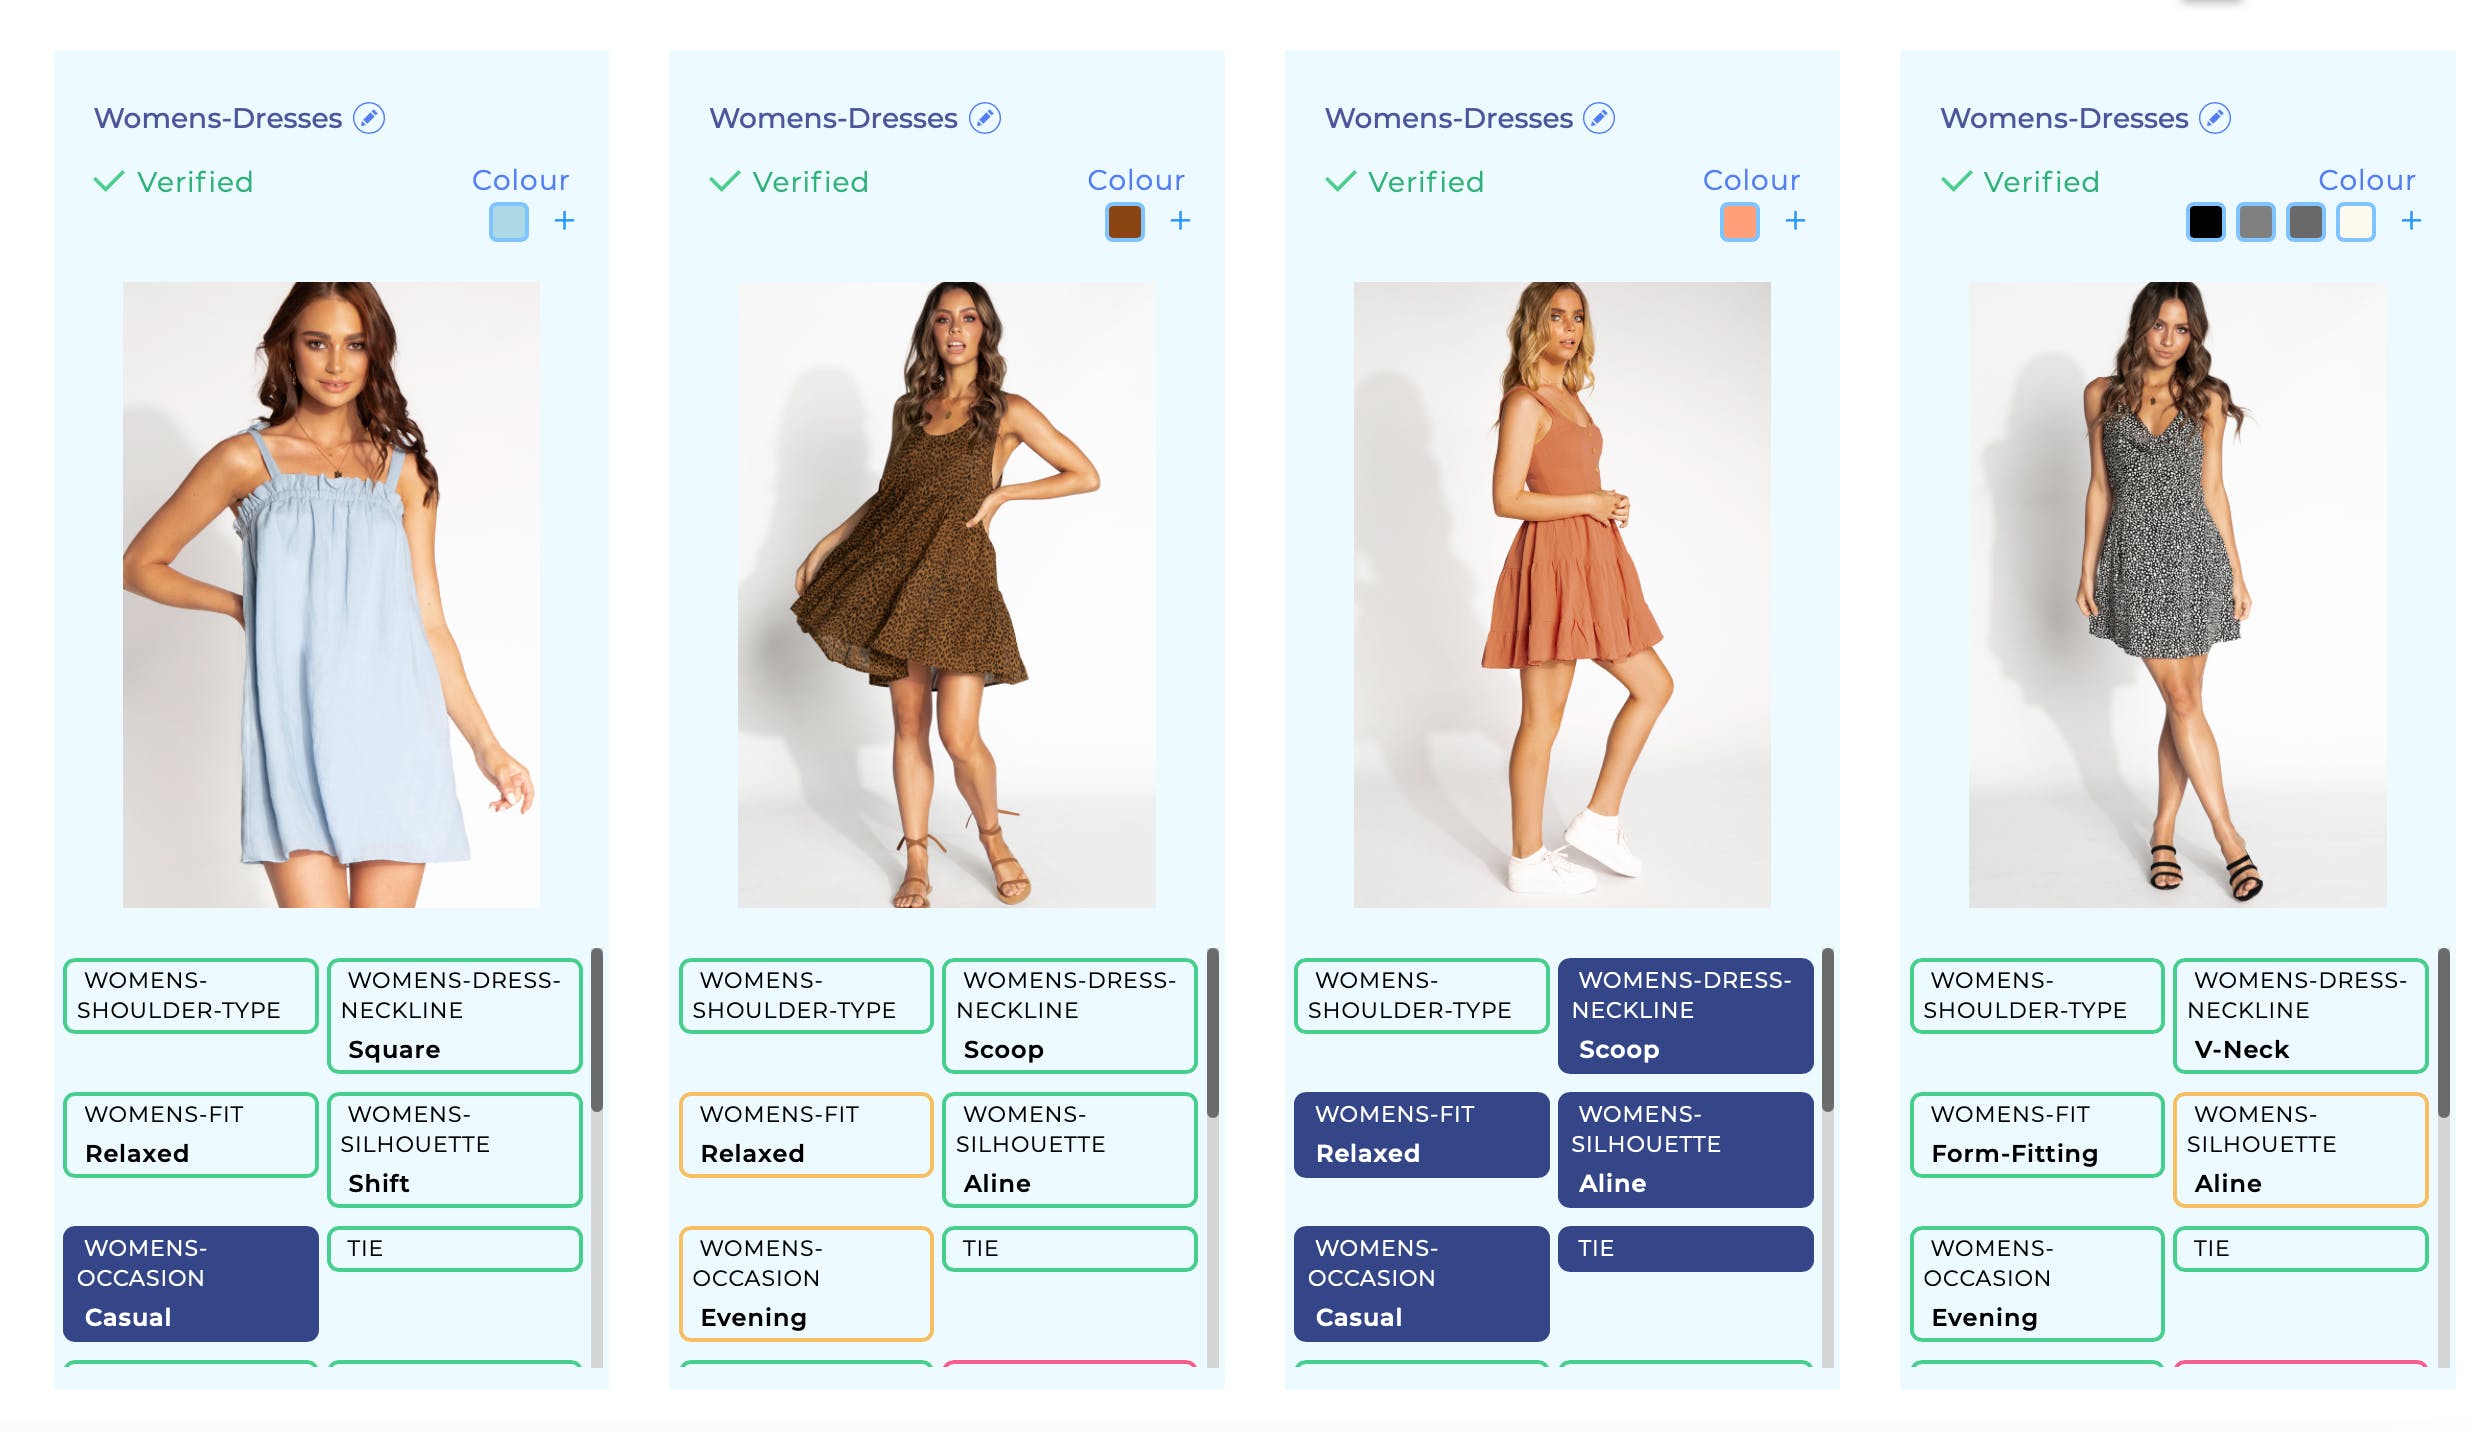Toggle the Verified check on the leopard dress card
This screenshot has height=1432, width=2470.
[789, 182]
